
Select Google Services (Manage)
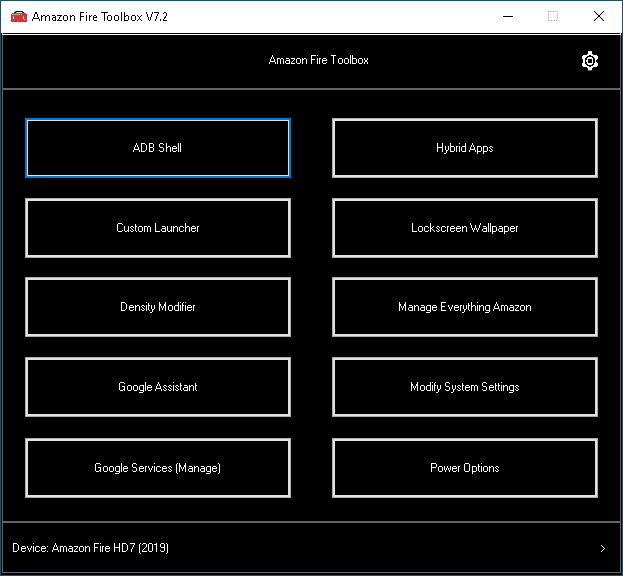click(x=158, y=468)
